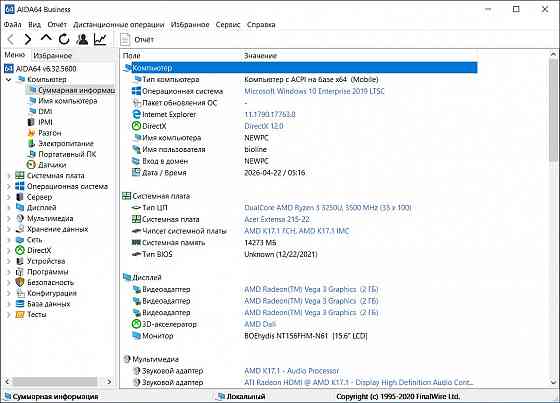560x403 pixels.
Task: Click the Дисплей icon in tree
Action: pyautogui.click(x=20, y=208)
